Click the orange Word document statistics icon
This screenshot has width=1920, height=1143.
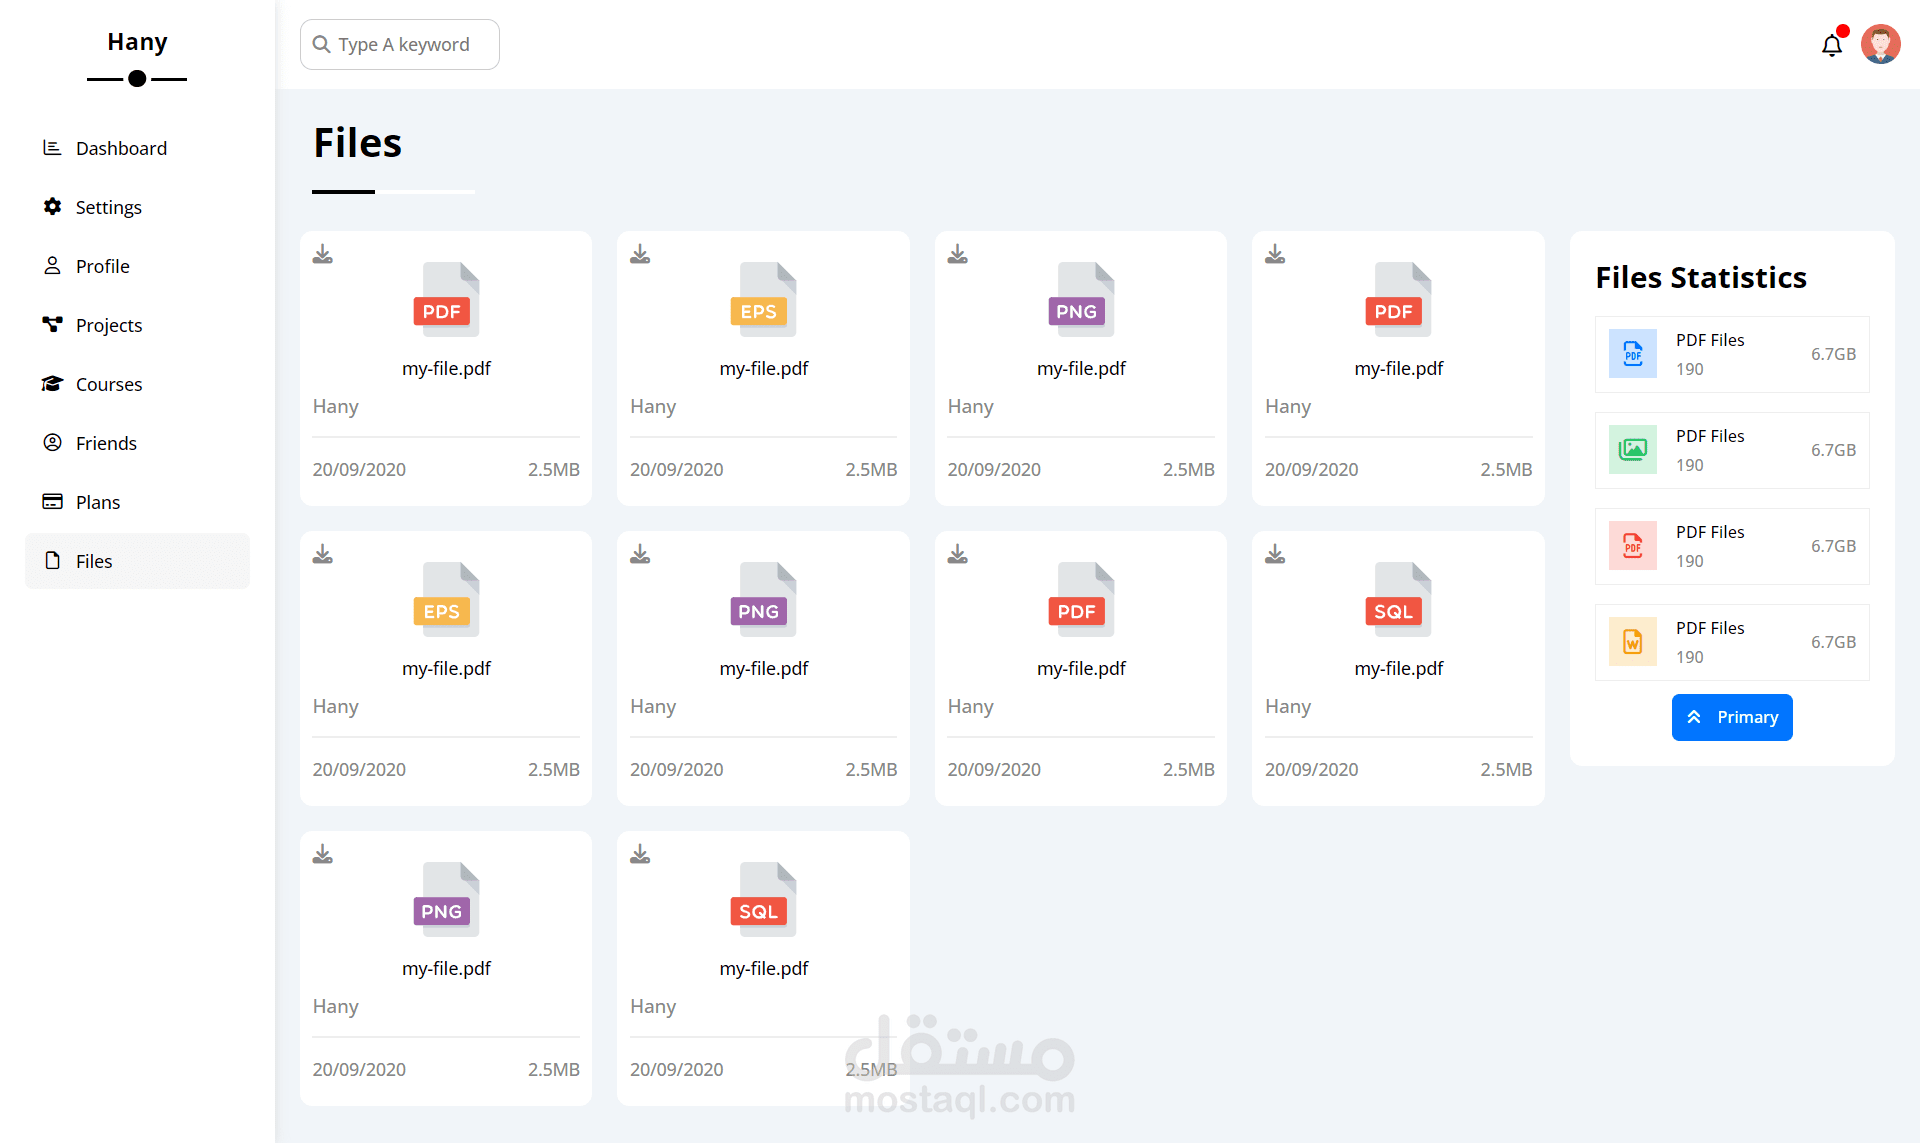1632,642
